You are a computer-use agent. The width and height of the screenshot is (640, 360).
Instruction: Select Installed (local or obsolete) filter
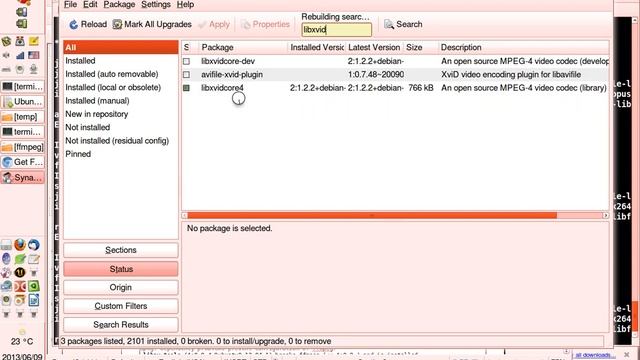point(121,87)
